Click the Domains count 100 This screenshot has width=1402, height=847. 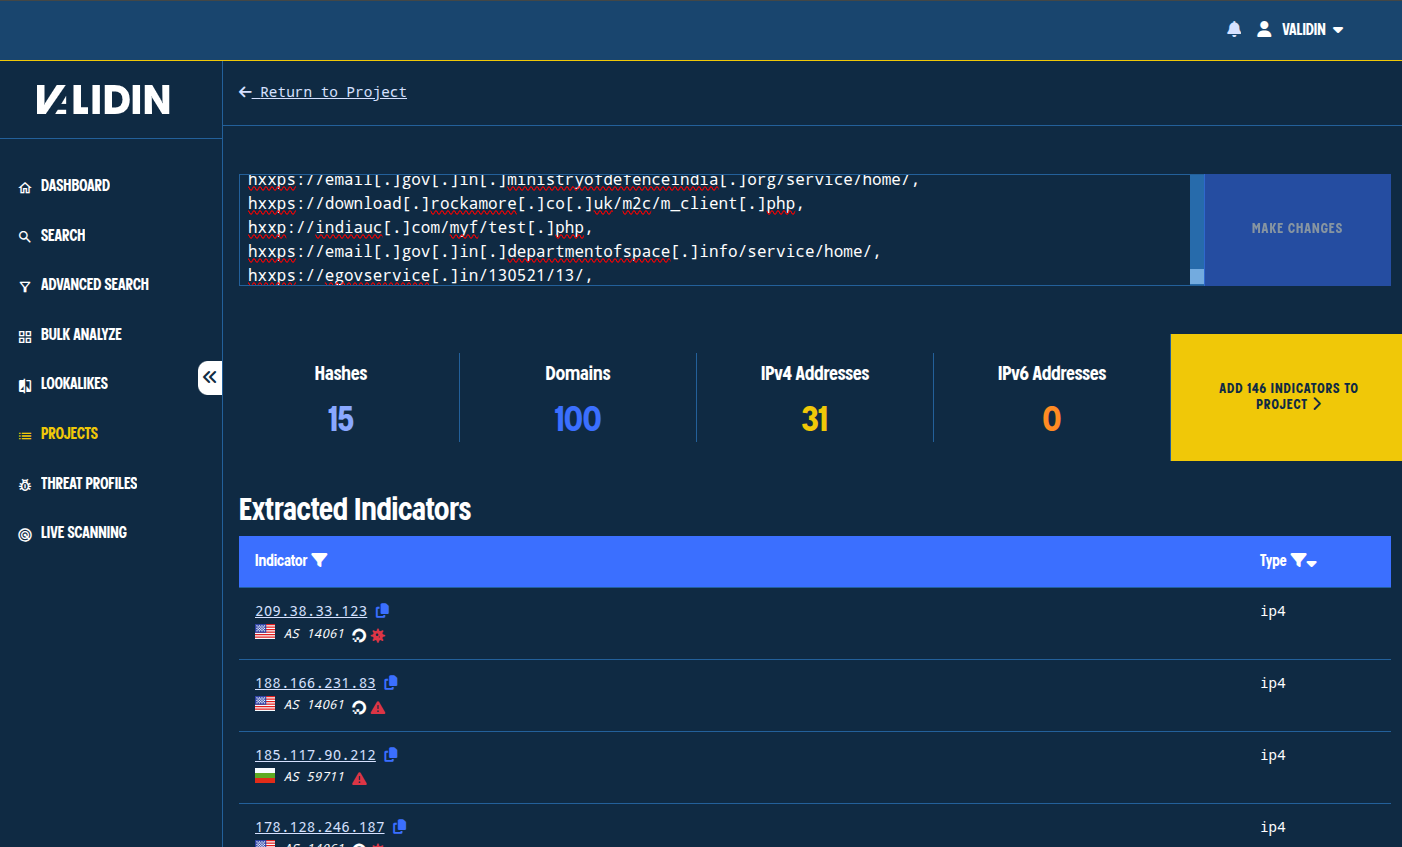pyautogui.click(x=577, y=419)
